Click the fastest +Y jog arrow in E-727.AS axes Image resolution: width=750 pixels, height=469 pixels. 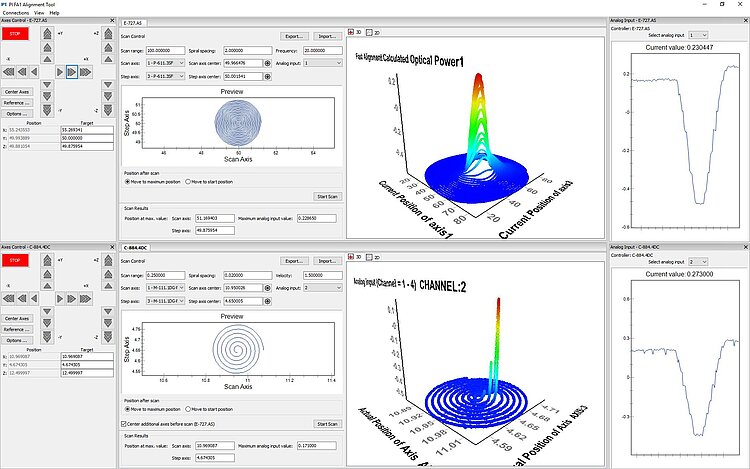point(46,36)
